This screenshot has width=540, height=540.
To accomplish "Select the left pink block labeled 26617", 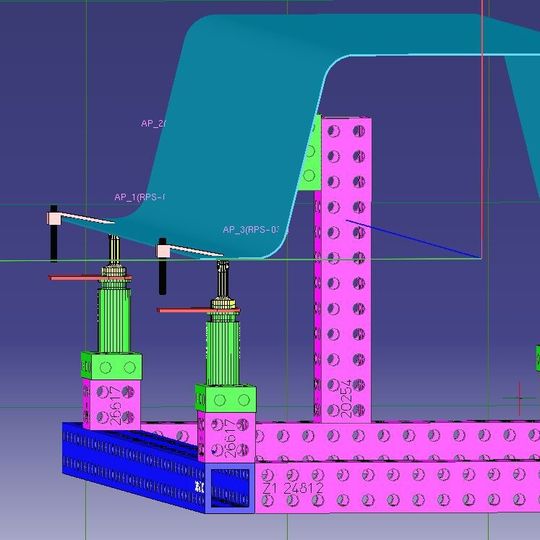I will pos(111,405).
